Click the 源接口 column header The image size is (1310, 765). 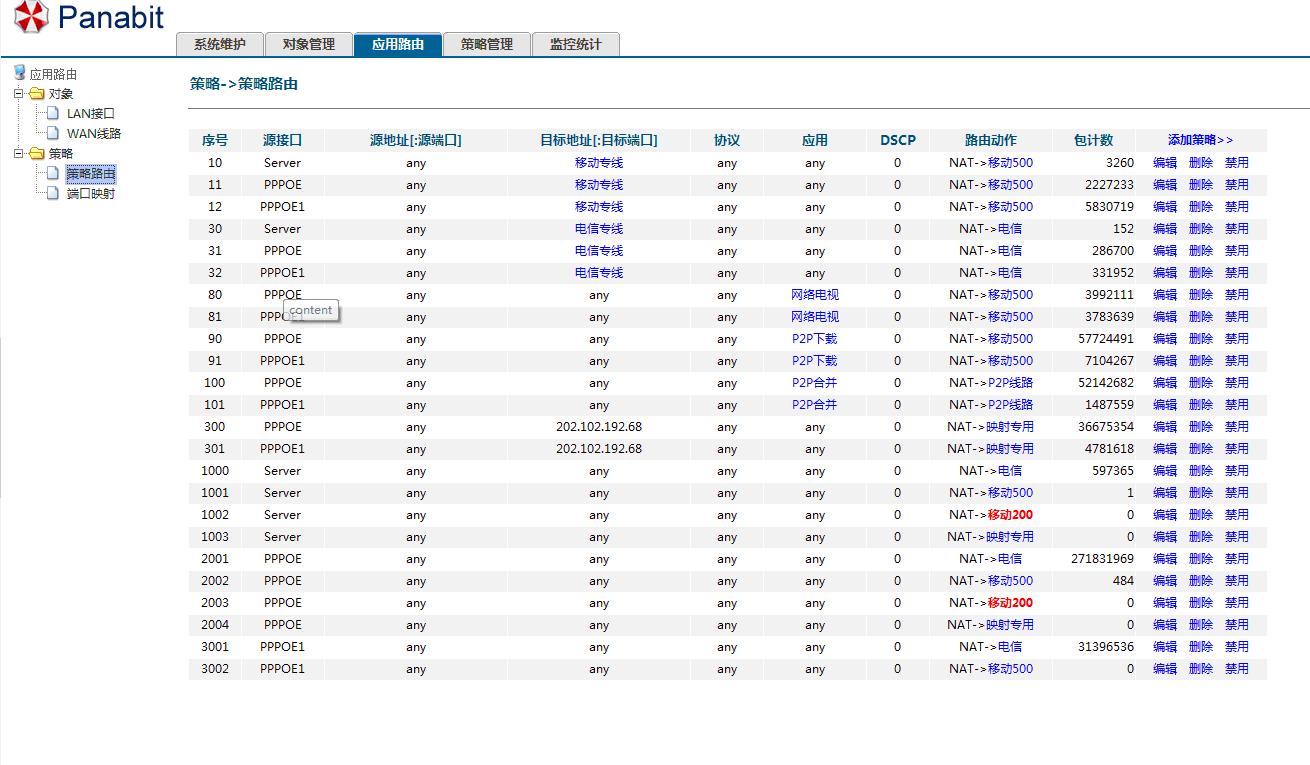coord(282,140)
